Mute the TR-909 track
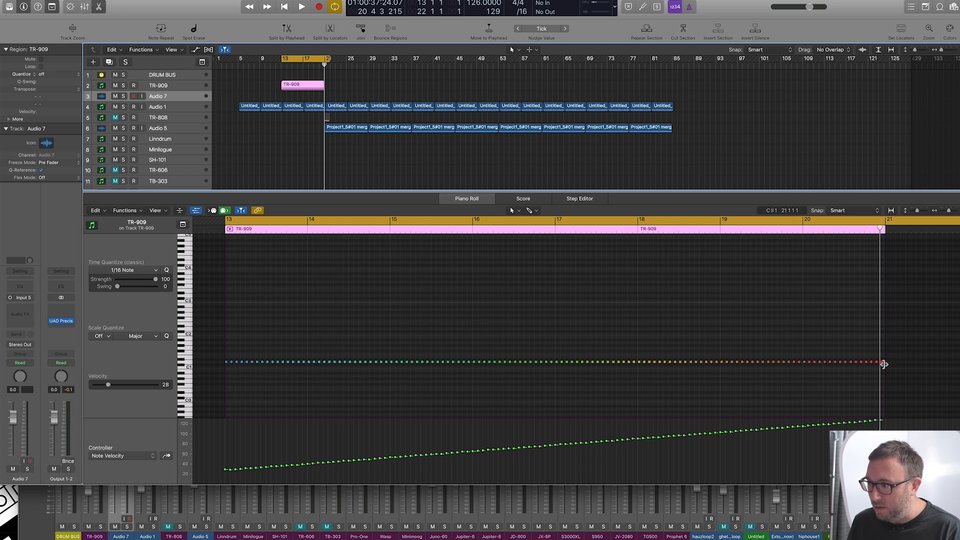Screen dimensions: 960x540 (x=114, y=86)
